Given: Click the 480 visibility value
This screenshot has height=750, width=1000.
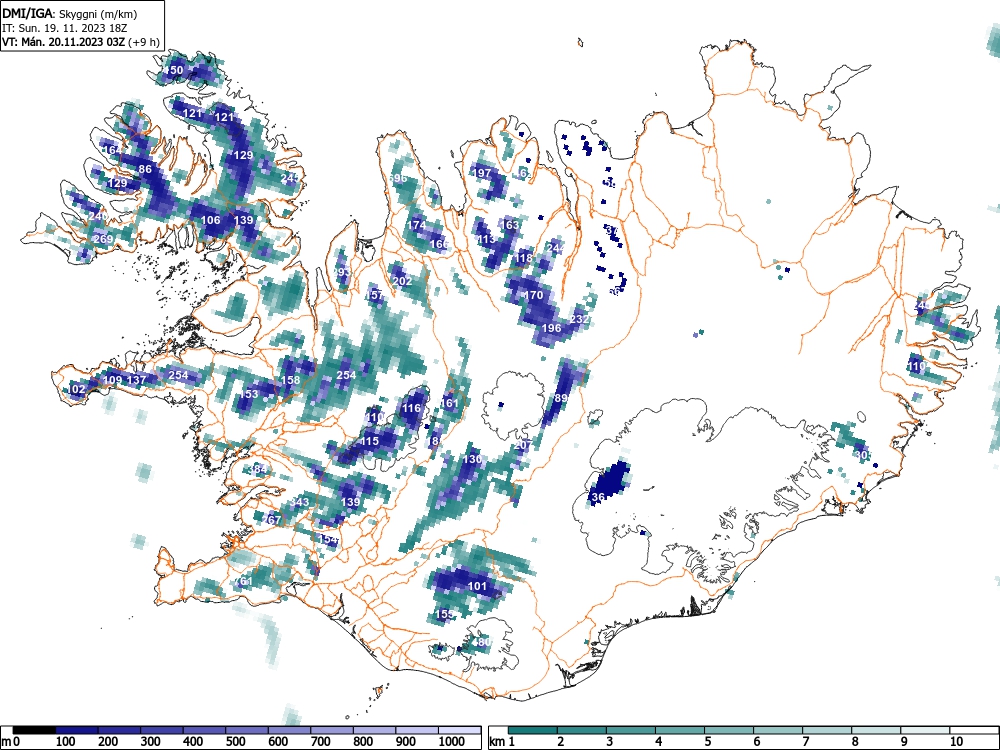Looking at the screenshot, I should (x=481, y=642).
